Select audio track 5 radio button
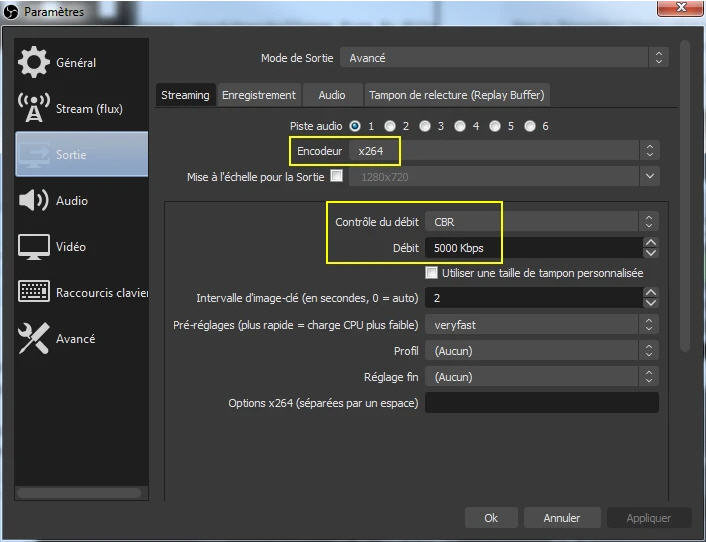This screenshot has height=542, width=706. coord(495,126)
